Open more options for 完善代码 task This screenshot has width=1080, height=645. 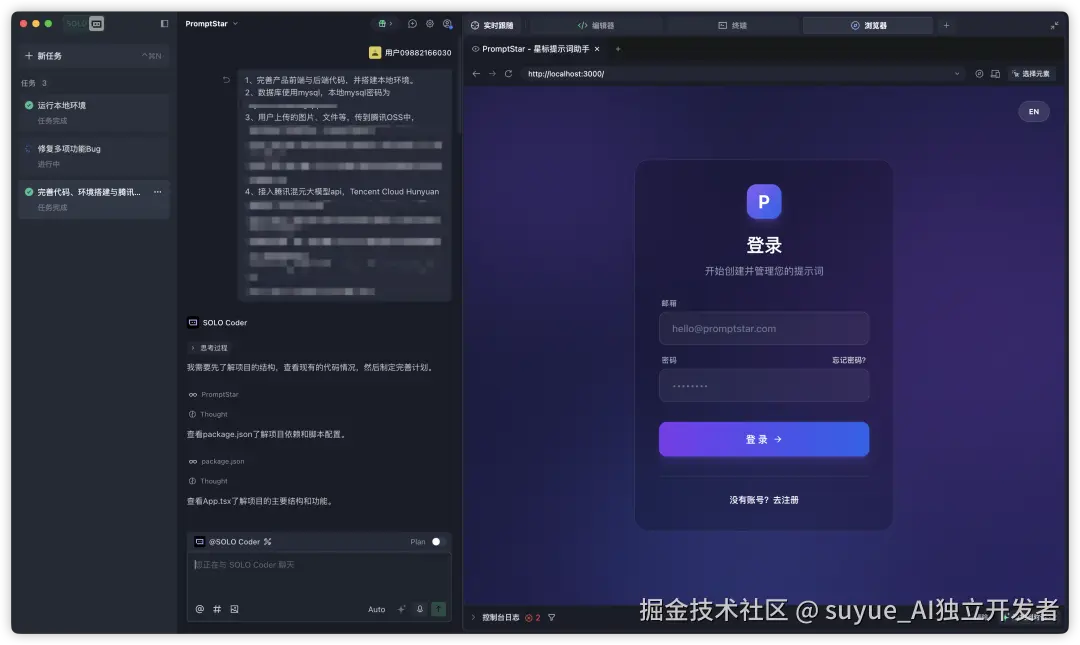[158, 192]
